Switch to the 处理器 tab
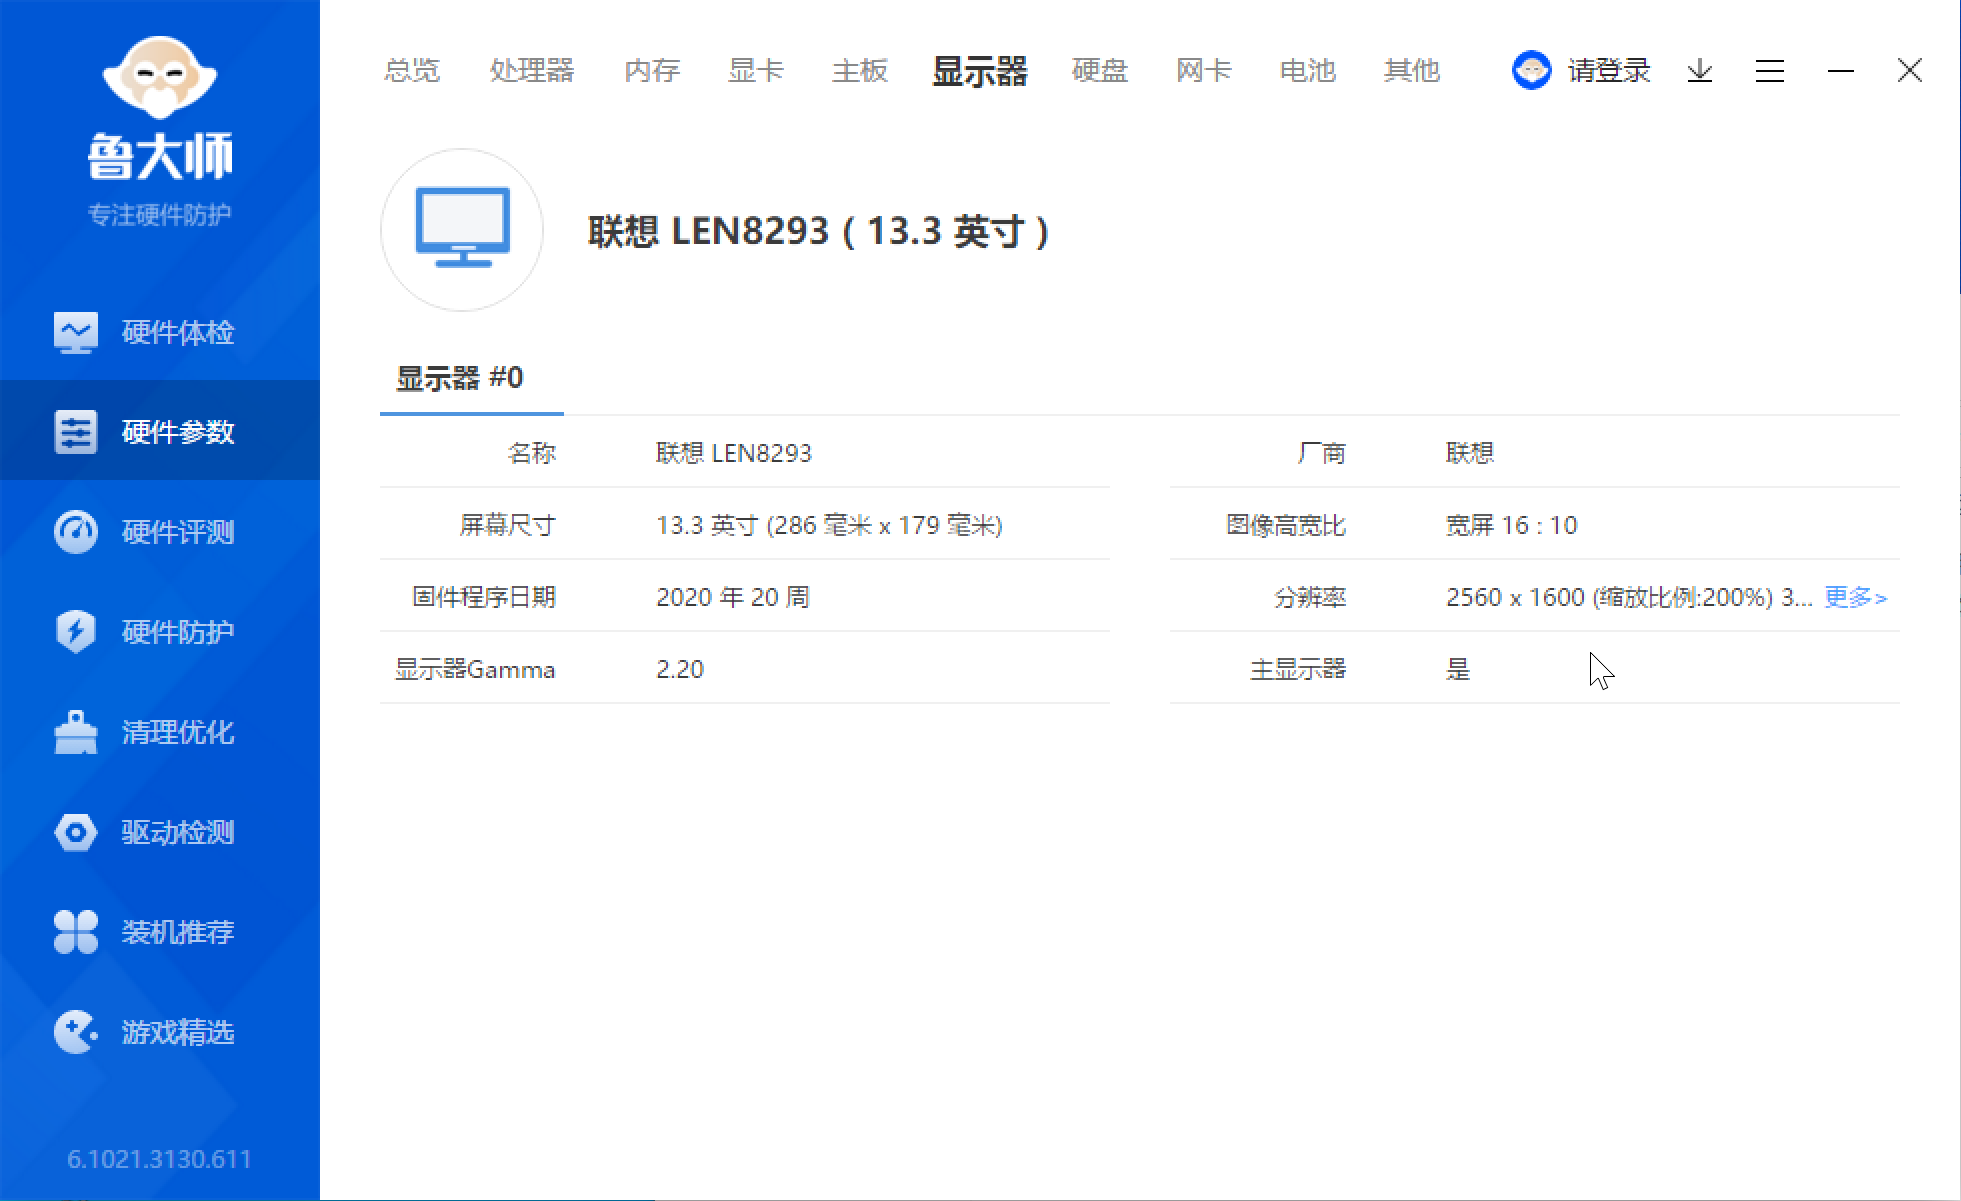 pyautogui.click(x=532, y=71)
